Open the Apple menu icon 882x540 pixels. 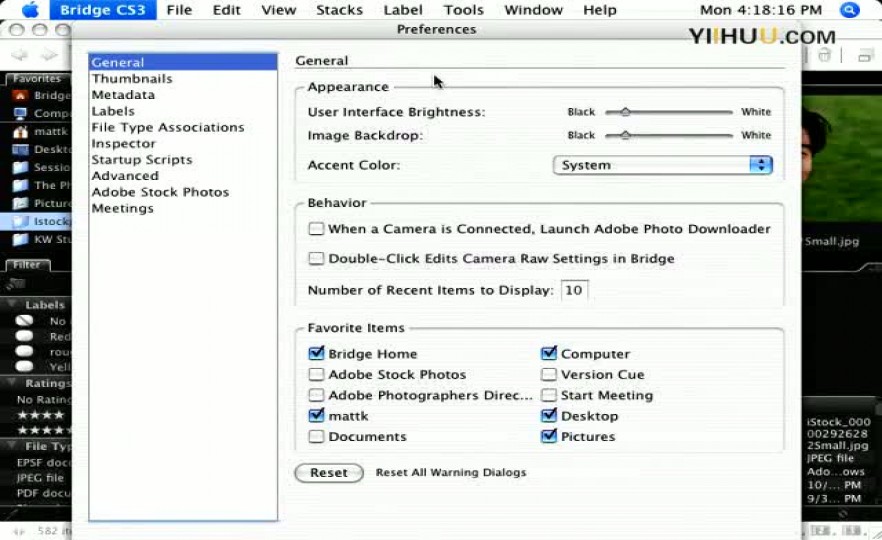coord(30,10)
